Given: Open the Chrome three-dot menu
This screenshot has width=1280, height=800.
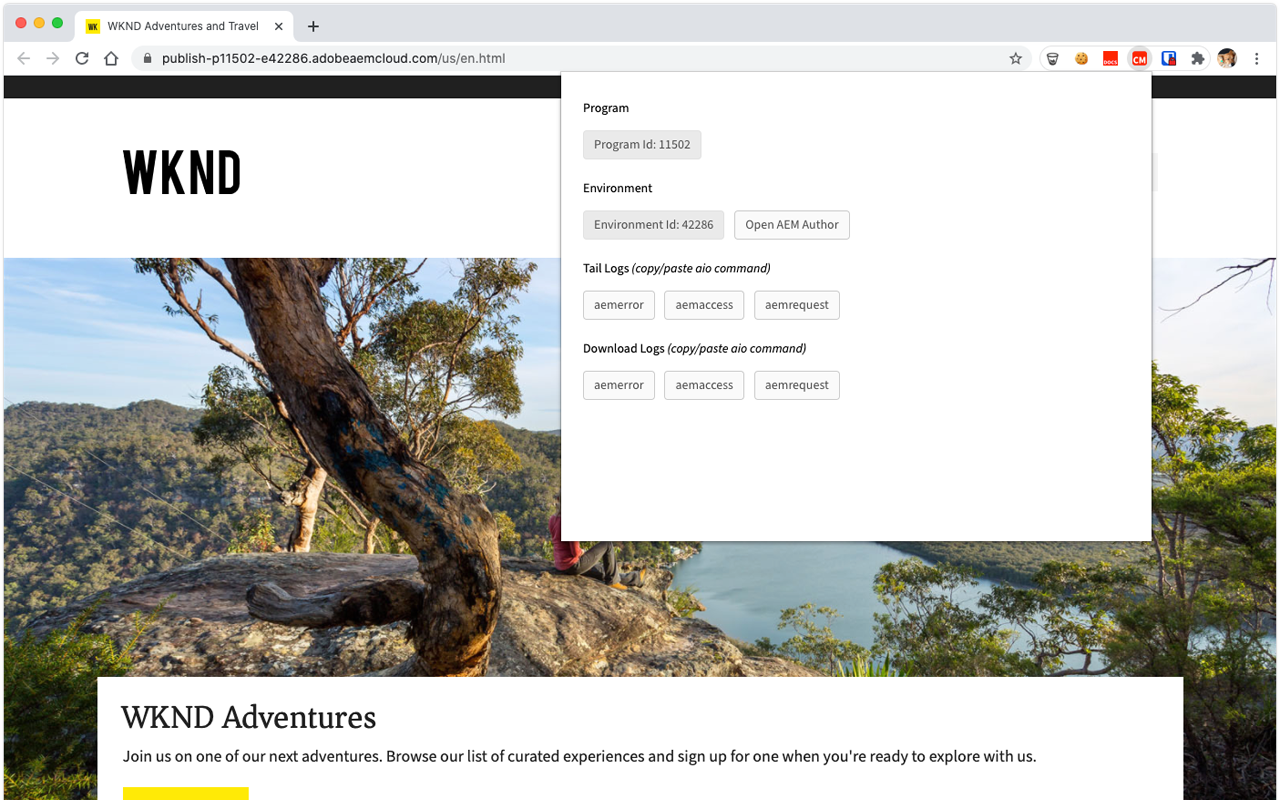Looking at the screenshot, I should 1257,59.
